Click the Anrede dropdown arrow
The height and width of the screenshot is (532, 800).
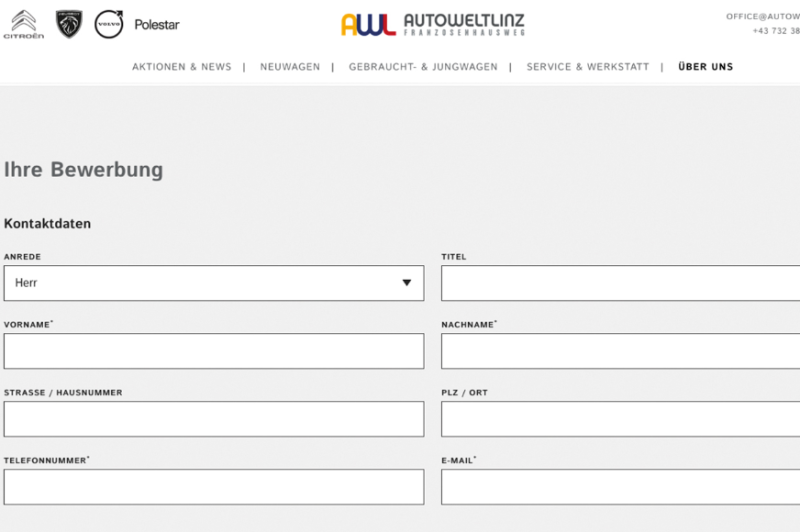(406, 283)
